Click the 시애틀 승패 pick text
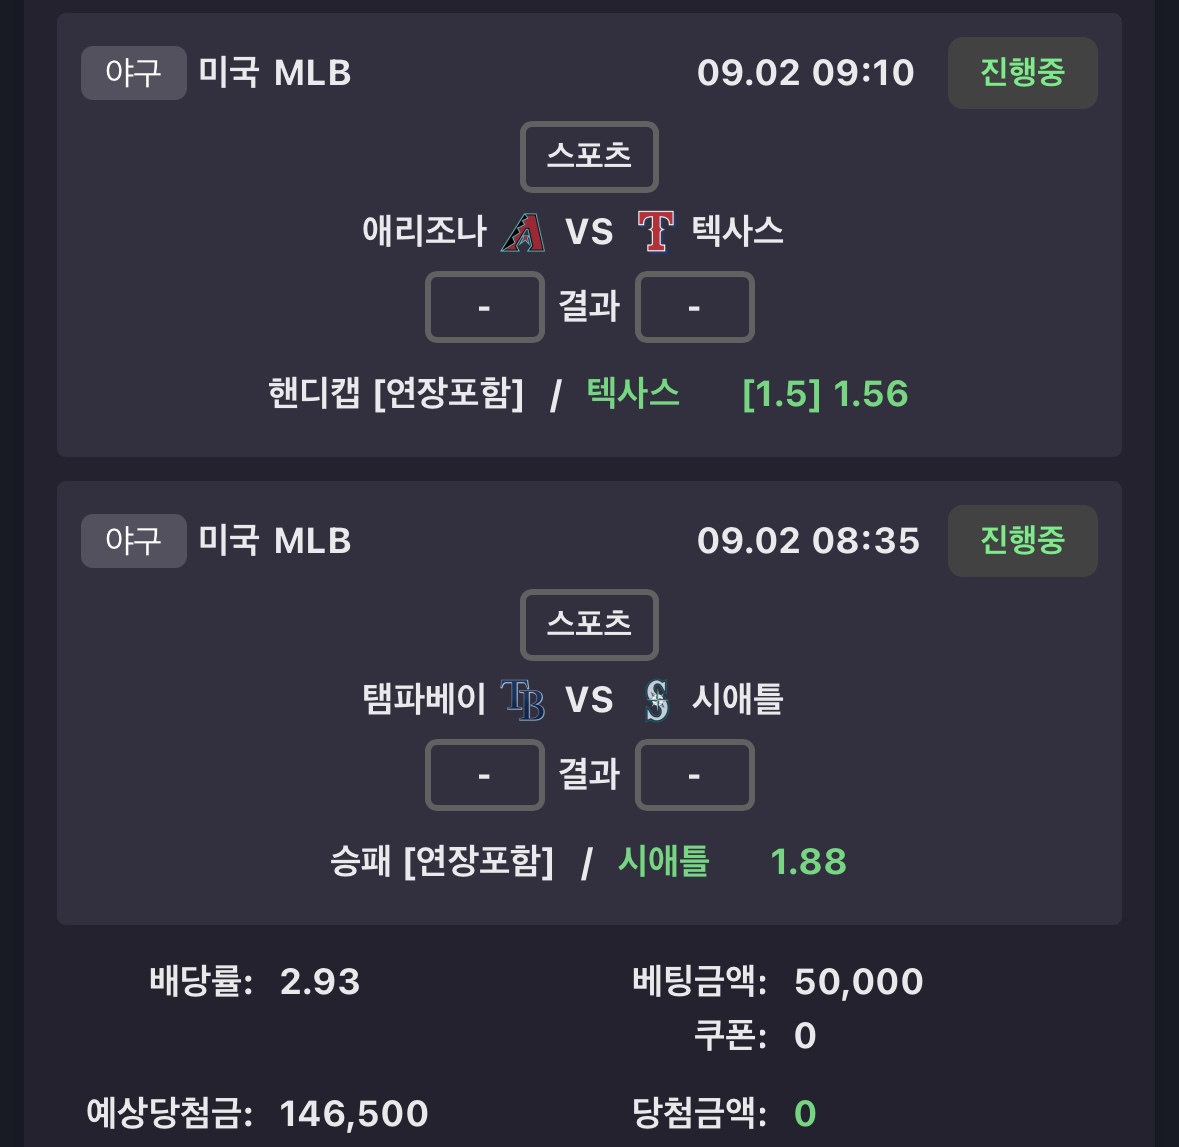Screen dimensions: 1179x1147 pyautogui.click(x=663, y=861)
